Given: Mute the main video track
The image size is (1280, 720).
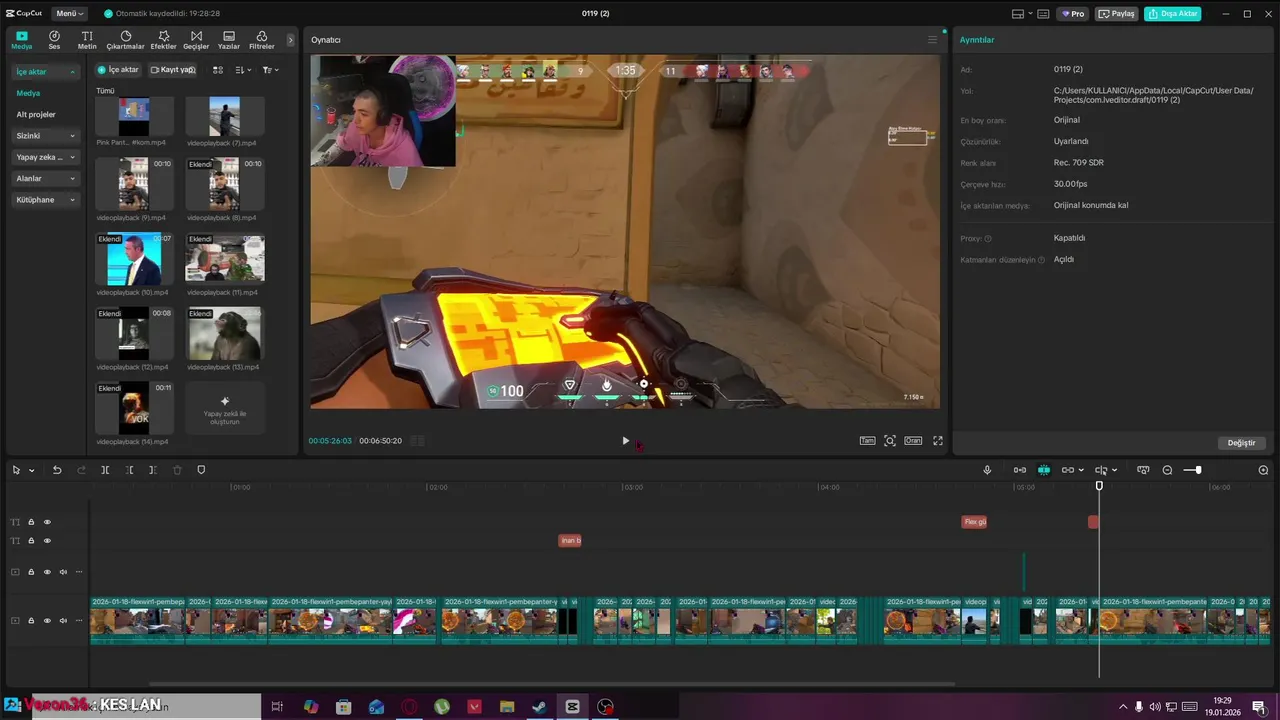Looking at the screenshot, I should [x=63, y=621].
